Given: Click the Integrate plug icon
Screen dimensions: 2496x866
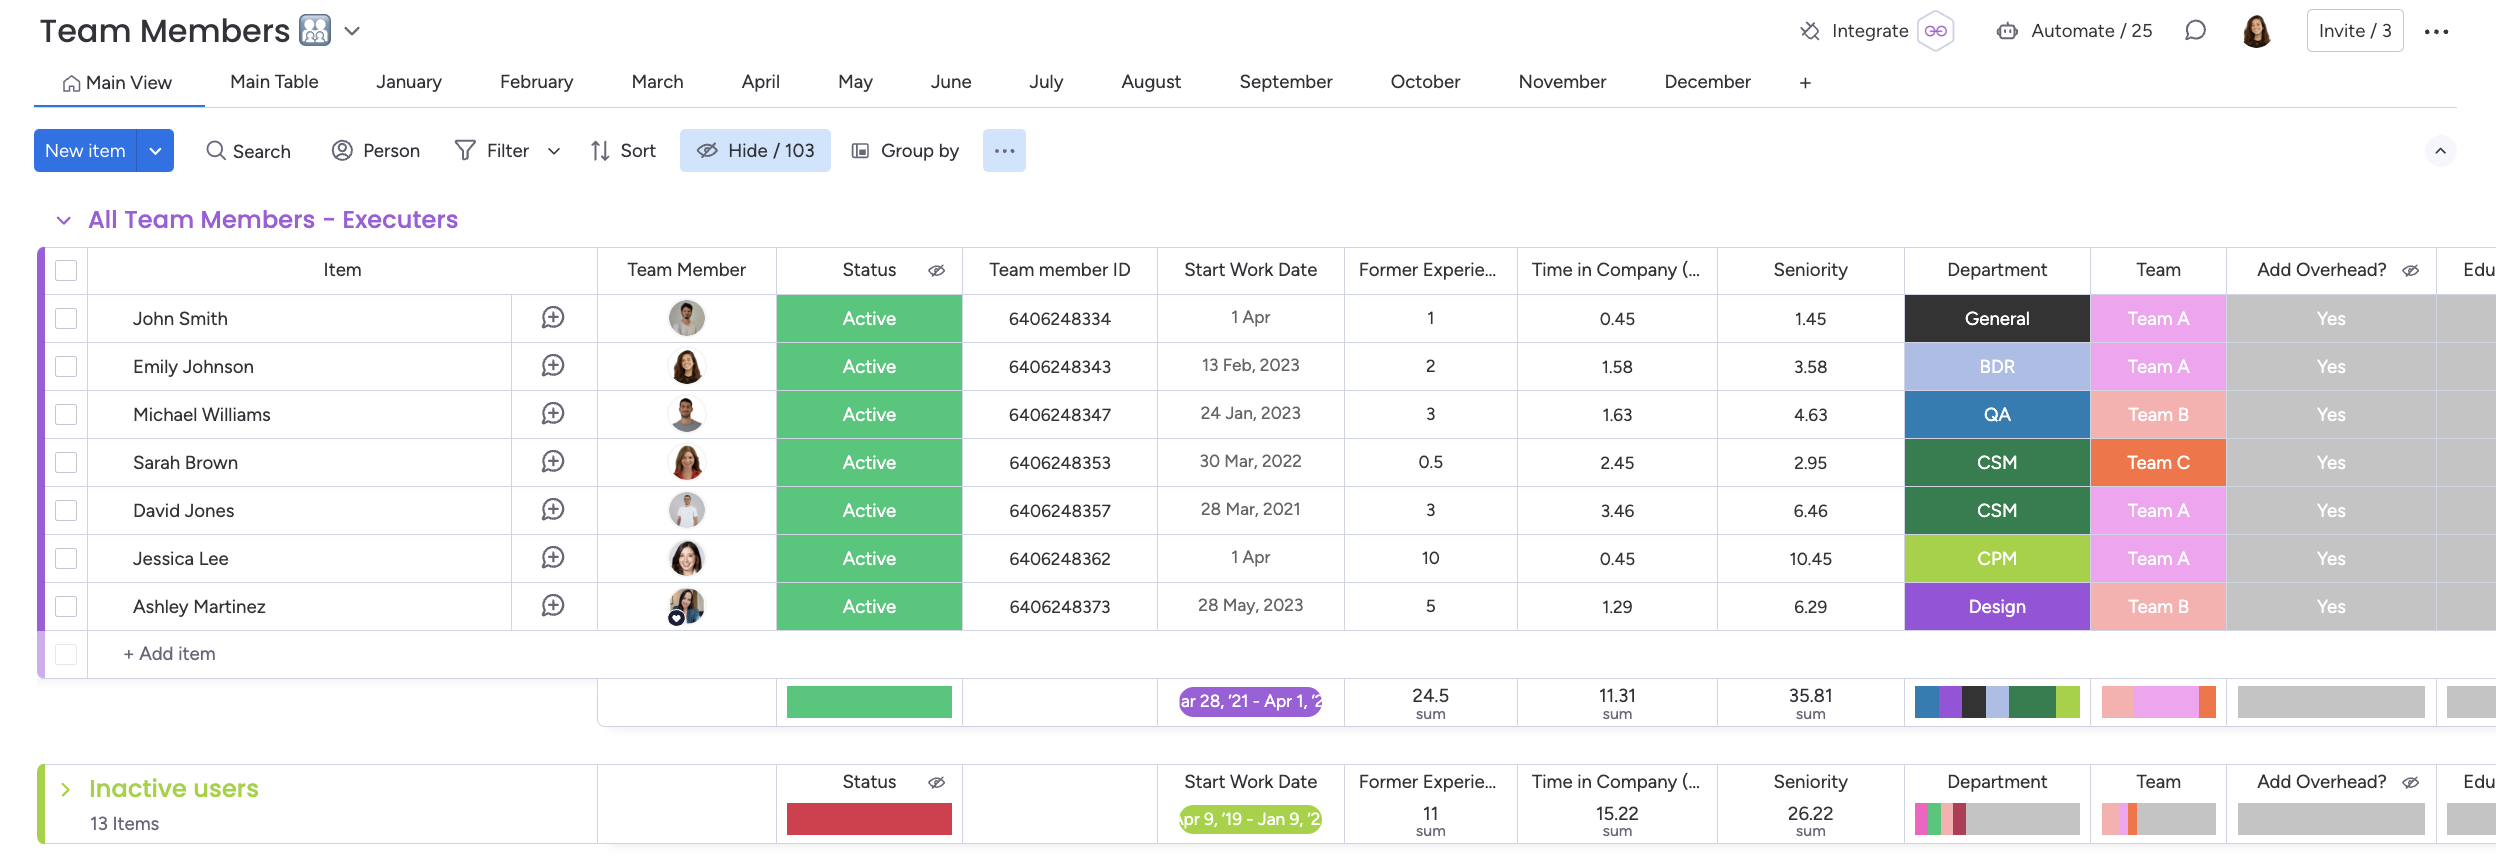Looking at the screenshot, I should (x=1810, y=31).
